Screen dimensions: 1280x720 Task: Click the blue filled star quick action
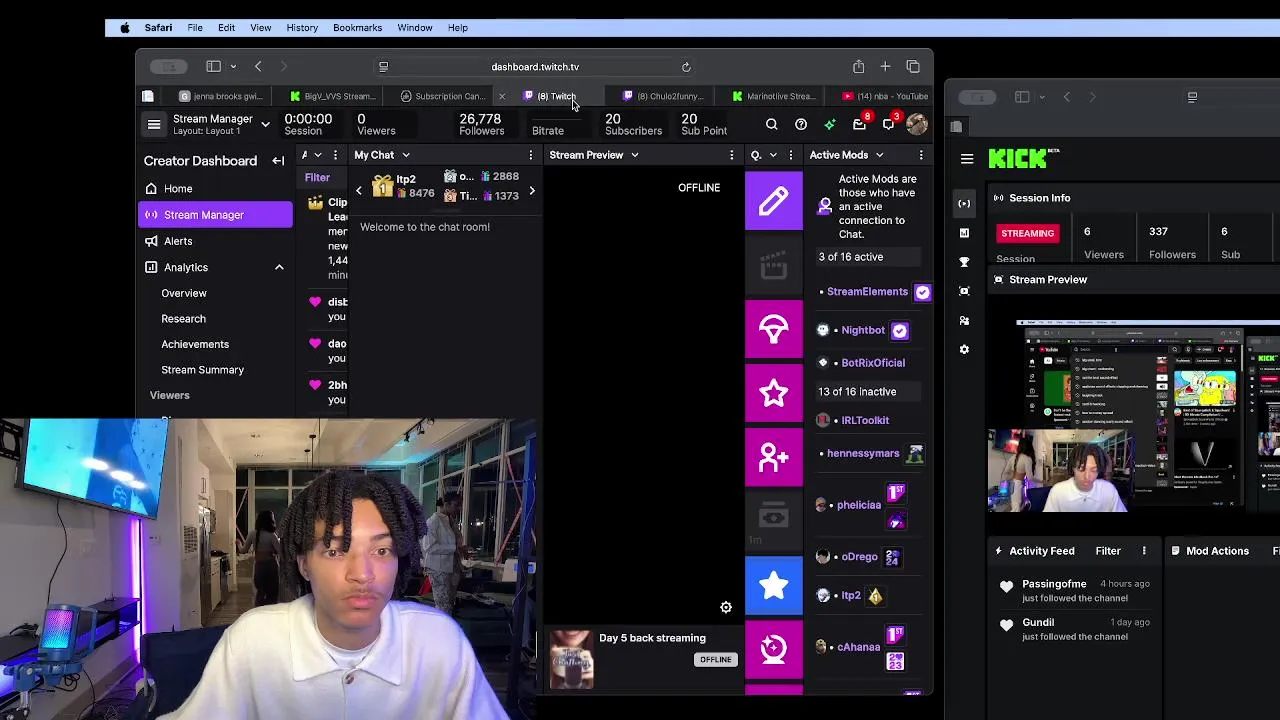pyautogui.click(x=773, y=585)
